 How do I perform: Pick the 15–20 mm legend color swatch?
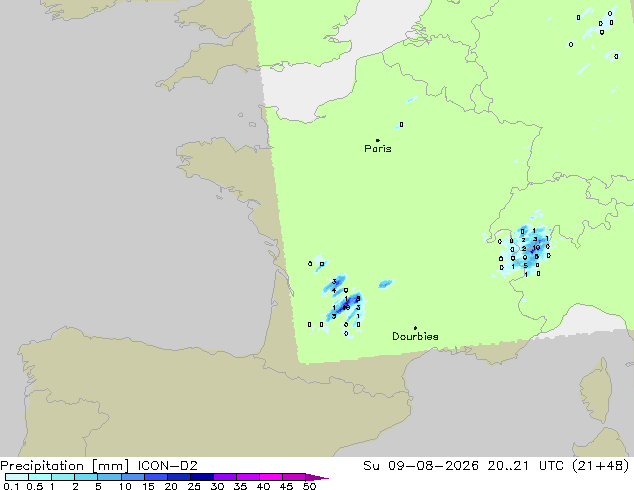pyautogui.click(x=155, y=477)
